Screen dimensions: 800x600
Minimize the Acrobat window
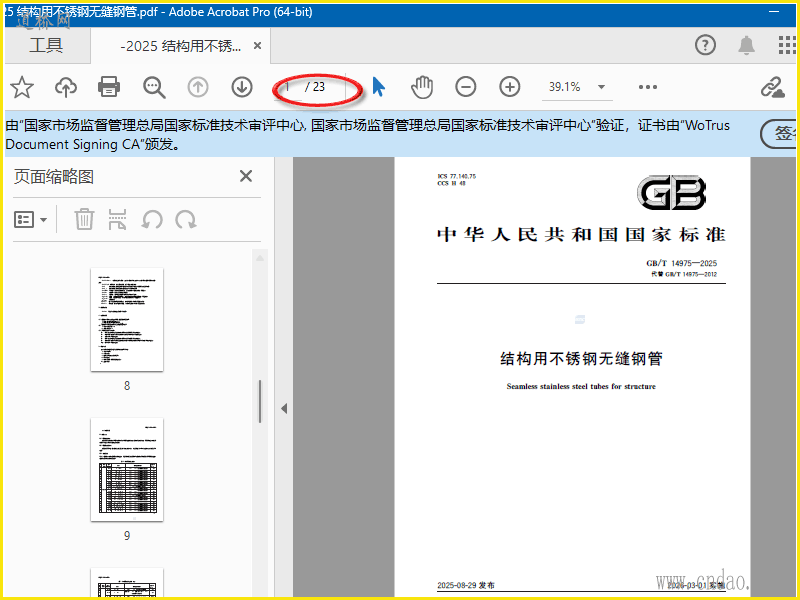[x=774, y=11]
